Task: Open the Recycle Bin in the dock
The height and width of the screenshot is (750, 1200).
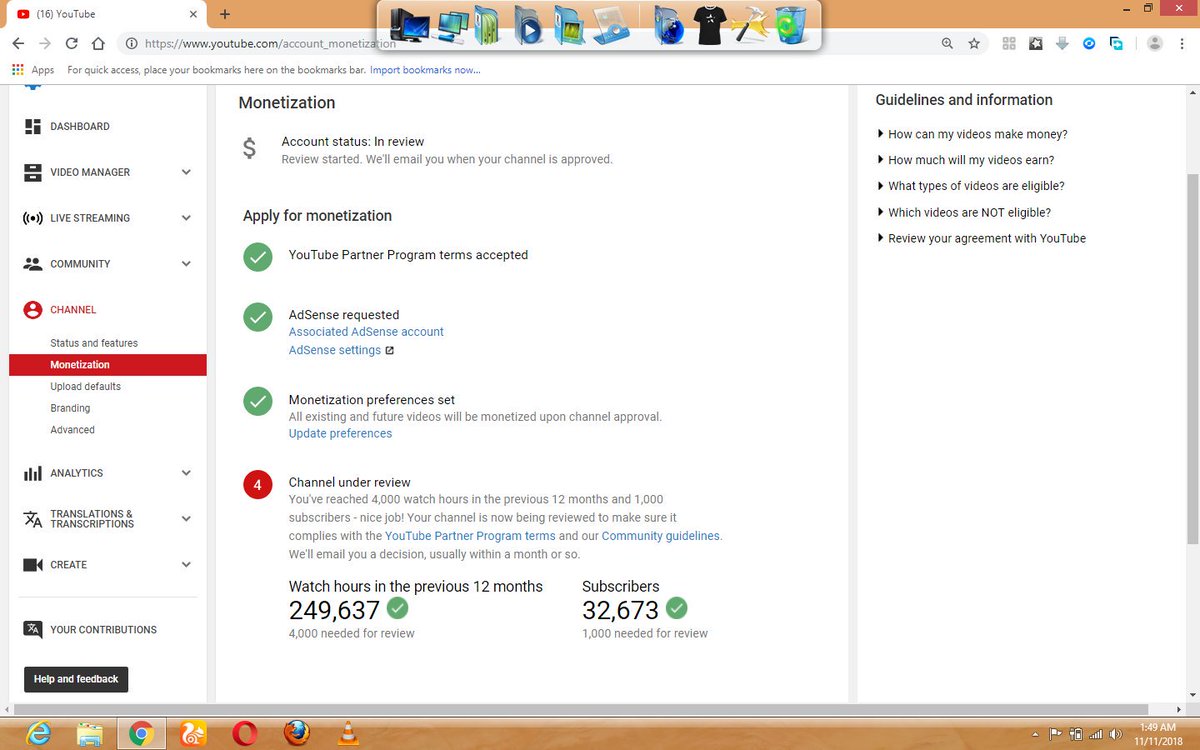Action: [x=790, y=24]
